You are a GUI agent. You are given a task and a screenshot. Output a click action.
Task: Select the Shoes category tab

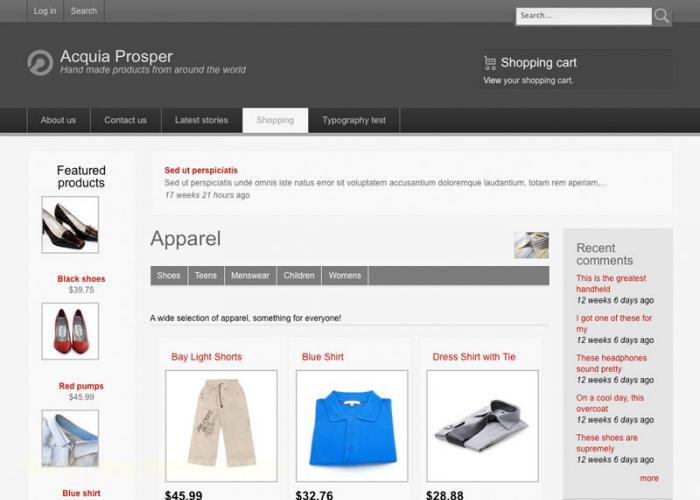click(169, 275)
